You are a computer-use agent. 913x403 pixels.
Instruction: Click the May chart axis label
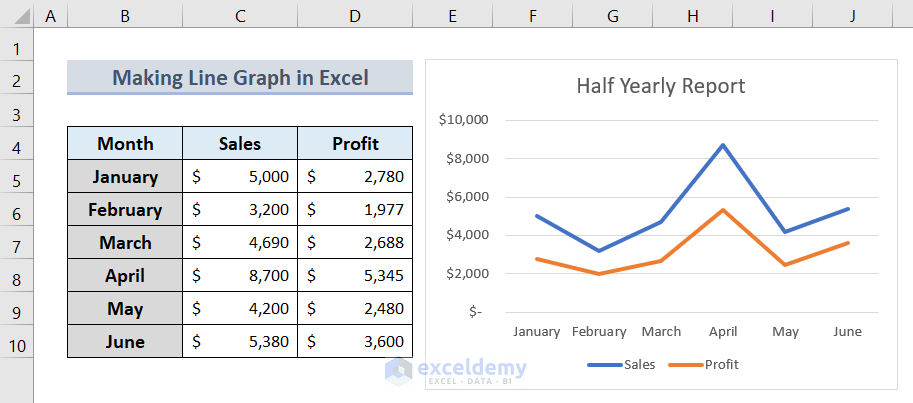click(x=785, y=332)
